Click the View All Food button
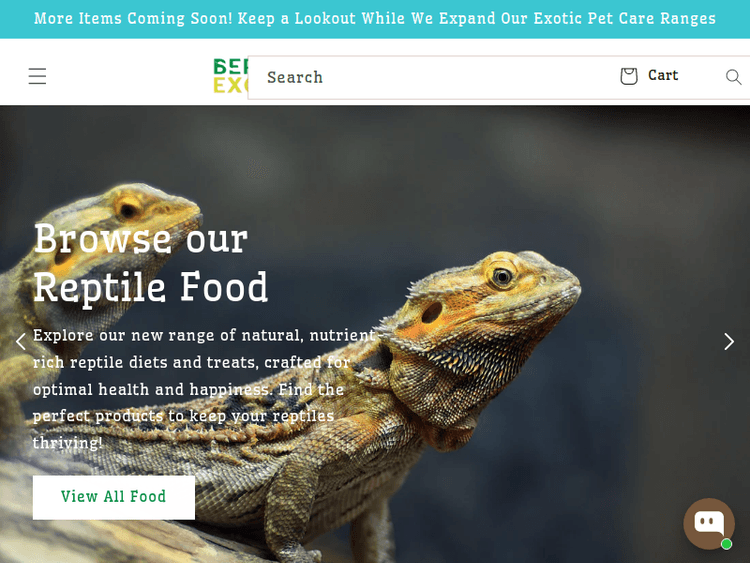 pos(114,497)
